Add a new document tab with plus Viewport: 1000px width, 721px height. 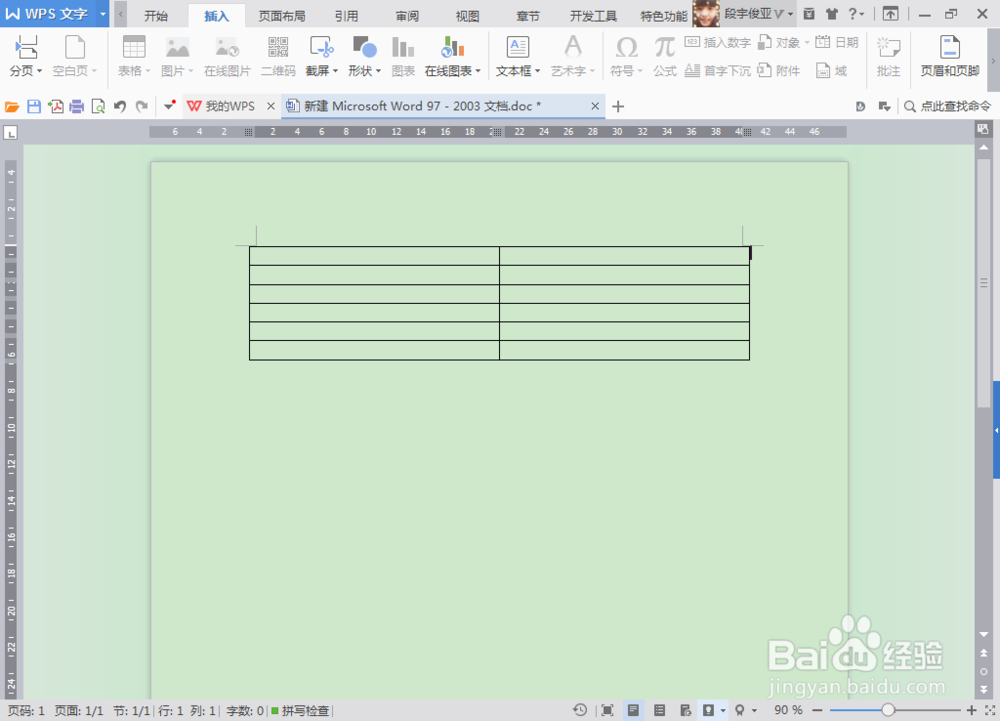point(617,106)
